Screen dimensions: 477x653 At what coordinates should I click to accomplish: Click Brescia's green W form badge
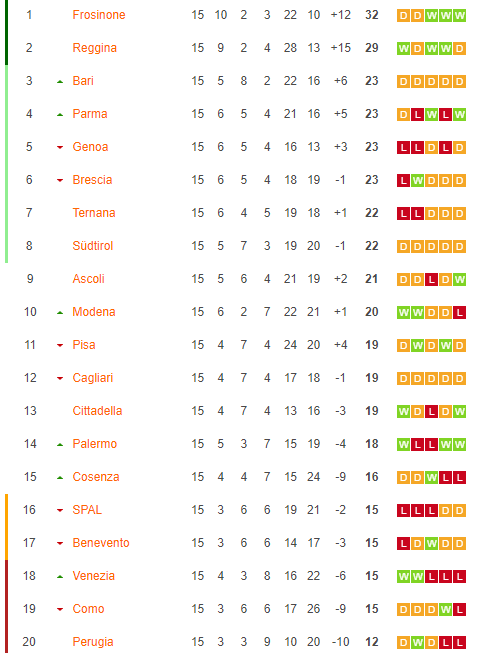(417, 181)
